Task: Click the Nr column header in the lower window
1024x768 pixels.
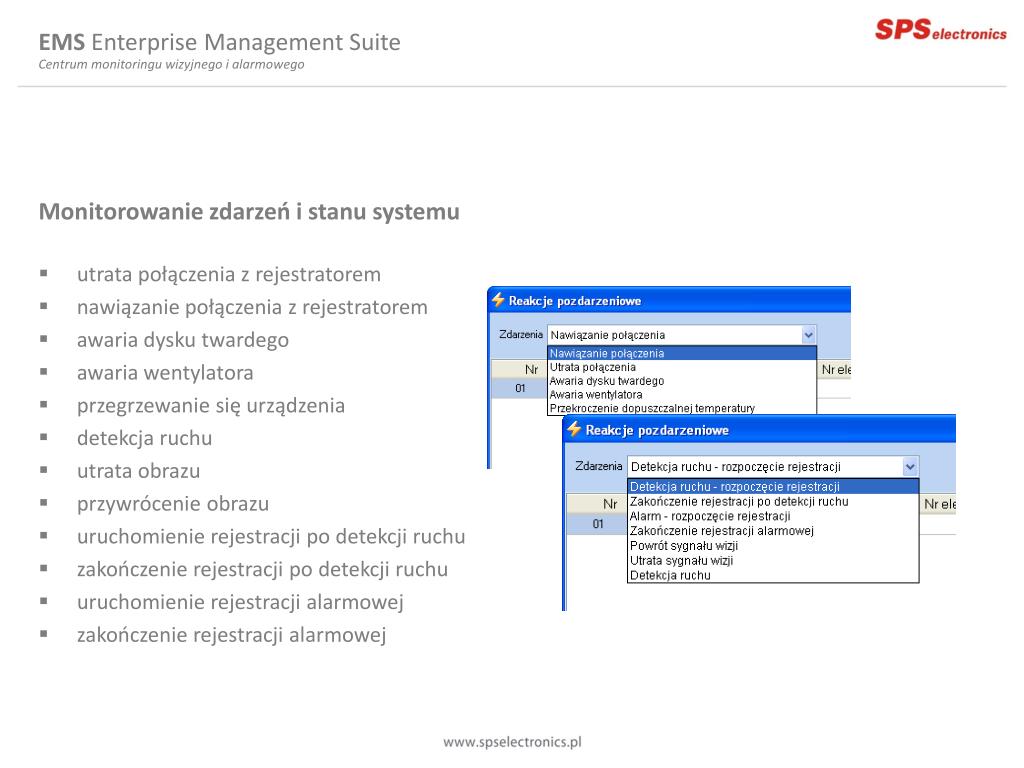Action: coord(596,504)
